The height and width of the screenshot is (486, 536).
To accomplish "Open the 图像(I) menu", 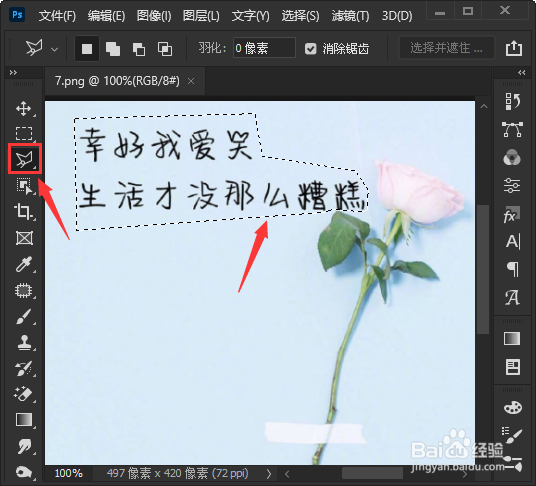I will tap(154, 16).
